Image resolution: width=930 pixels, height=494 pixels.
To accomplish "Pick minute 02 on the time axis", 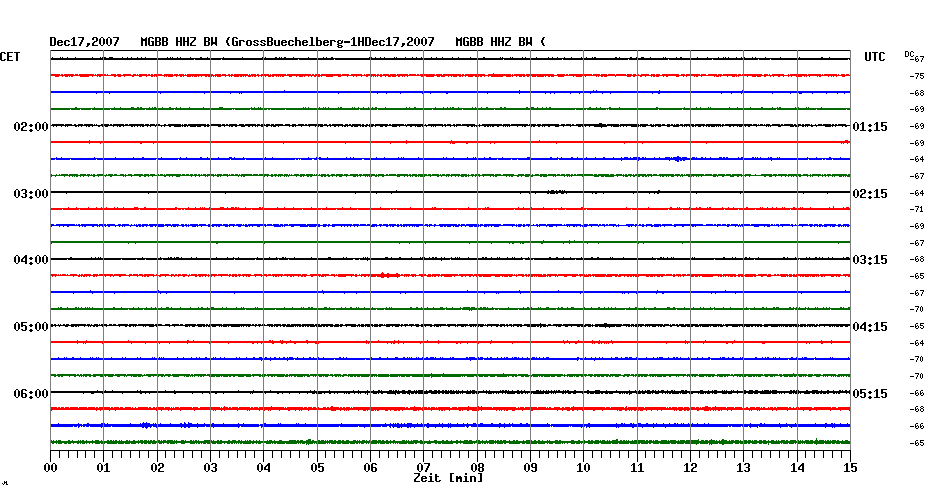I will [x=157, y=468].
